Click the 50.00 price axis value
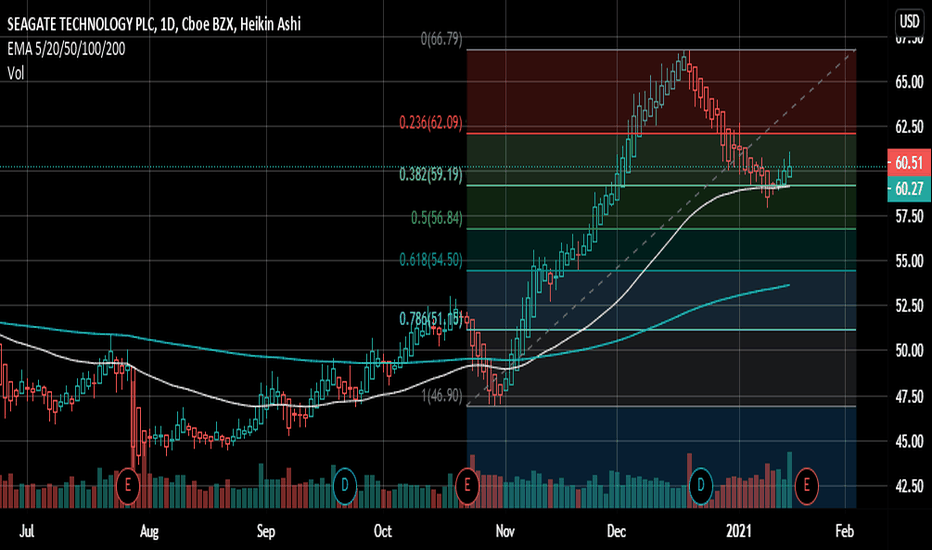Viewport: 932px width, 550px height. pos(909,351)
